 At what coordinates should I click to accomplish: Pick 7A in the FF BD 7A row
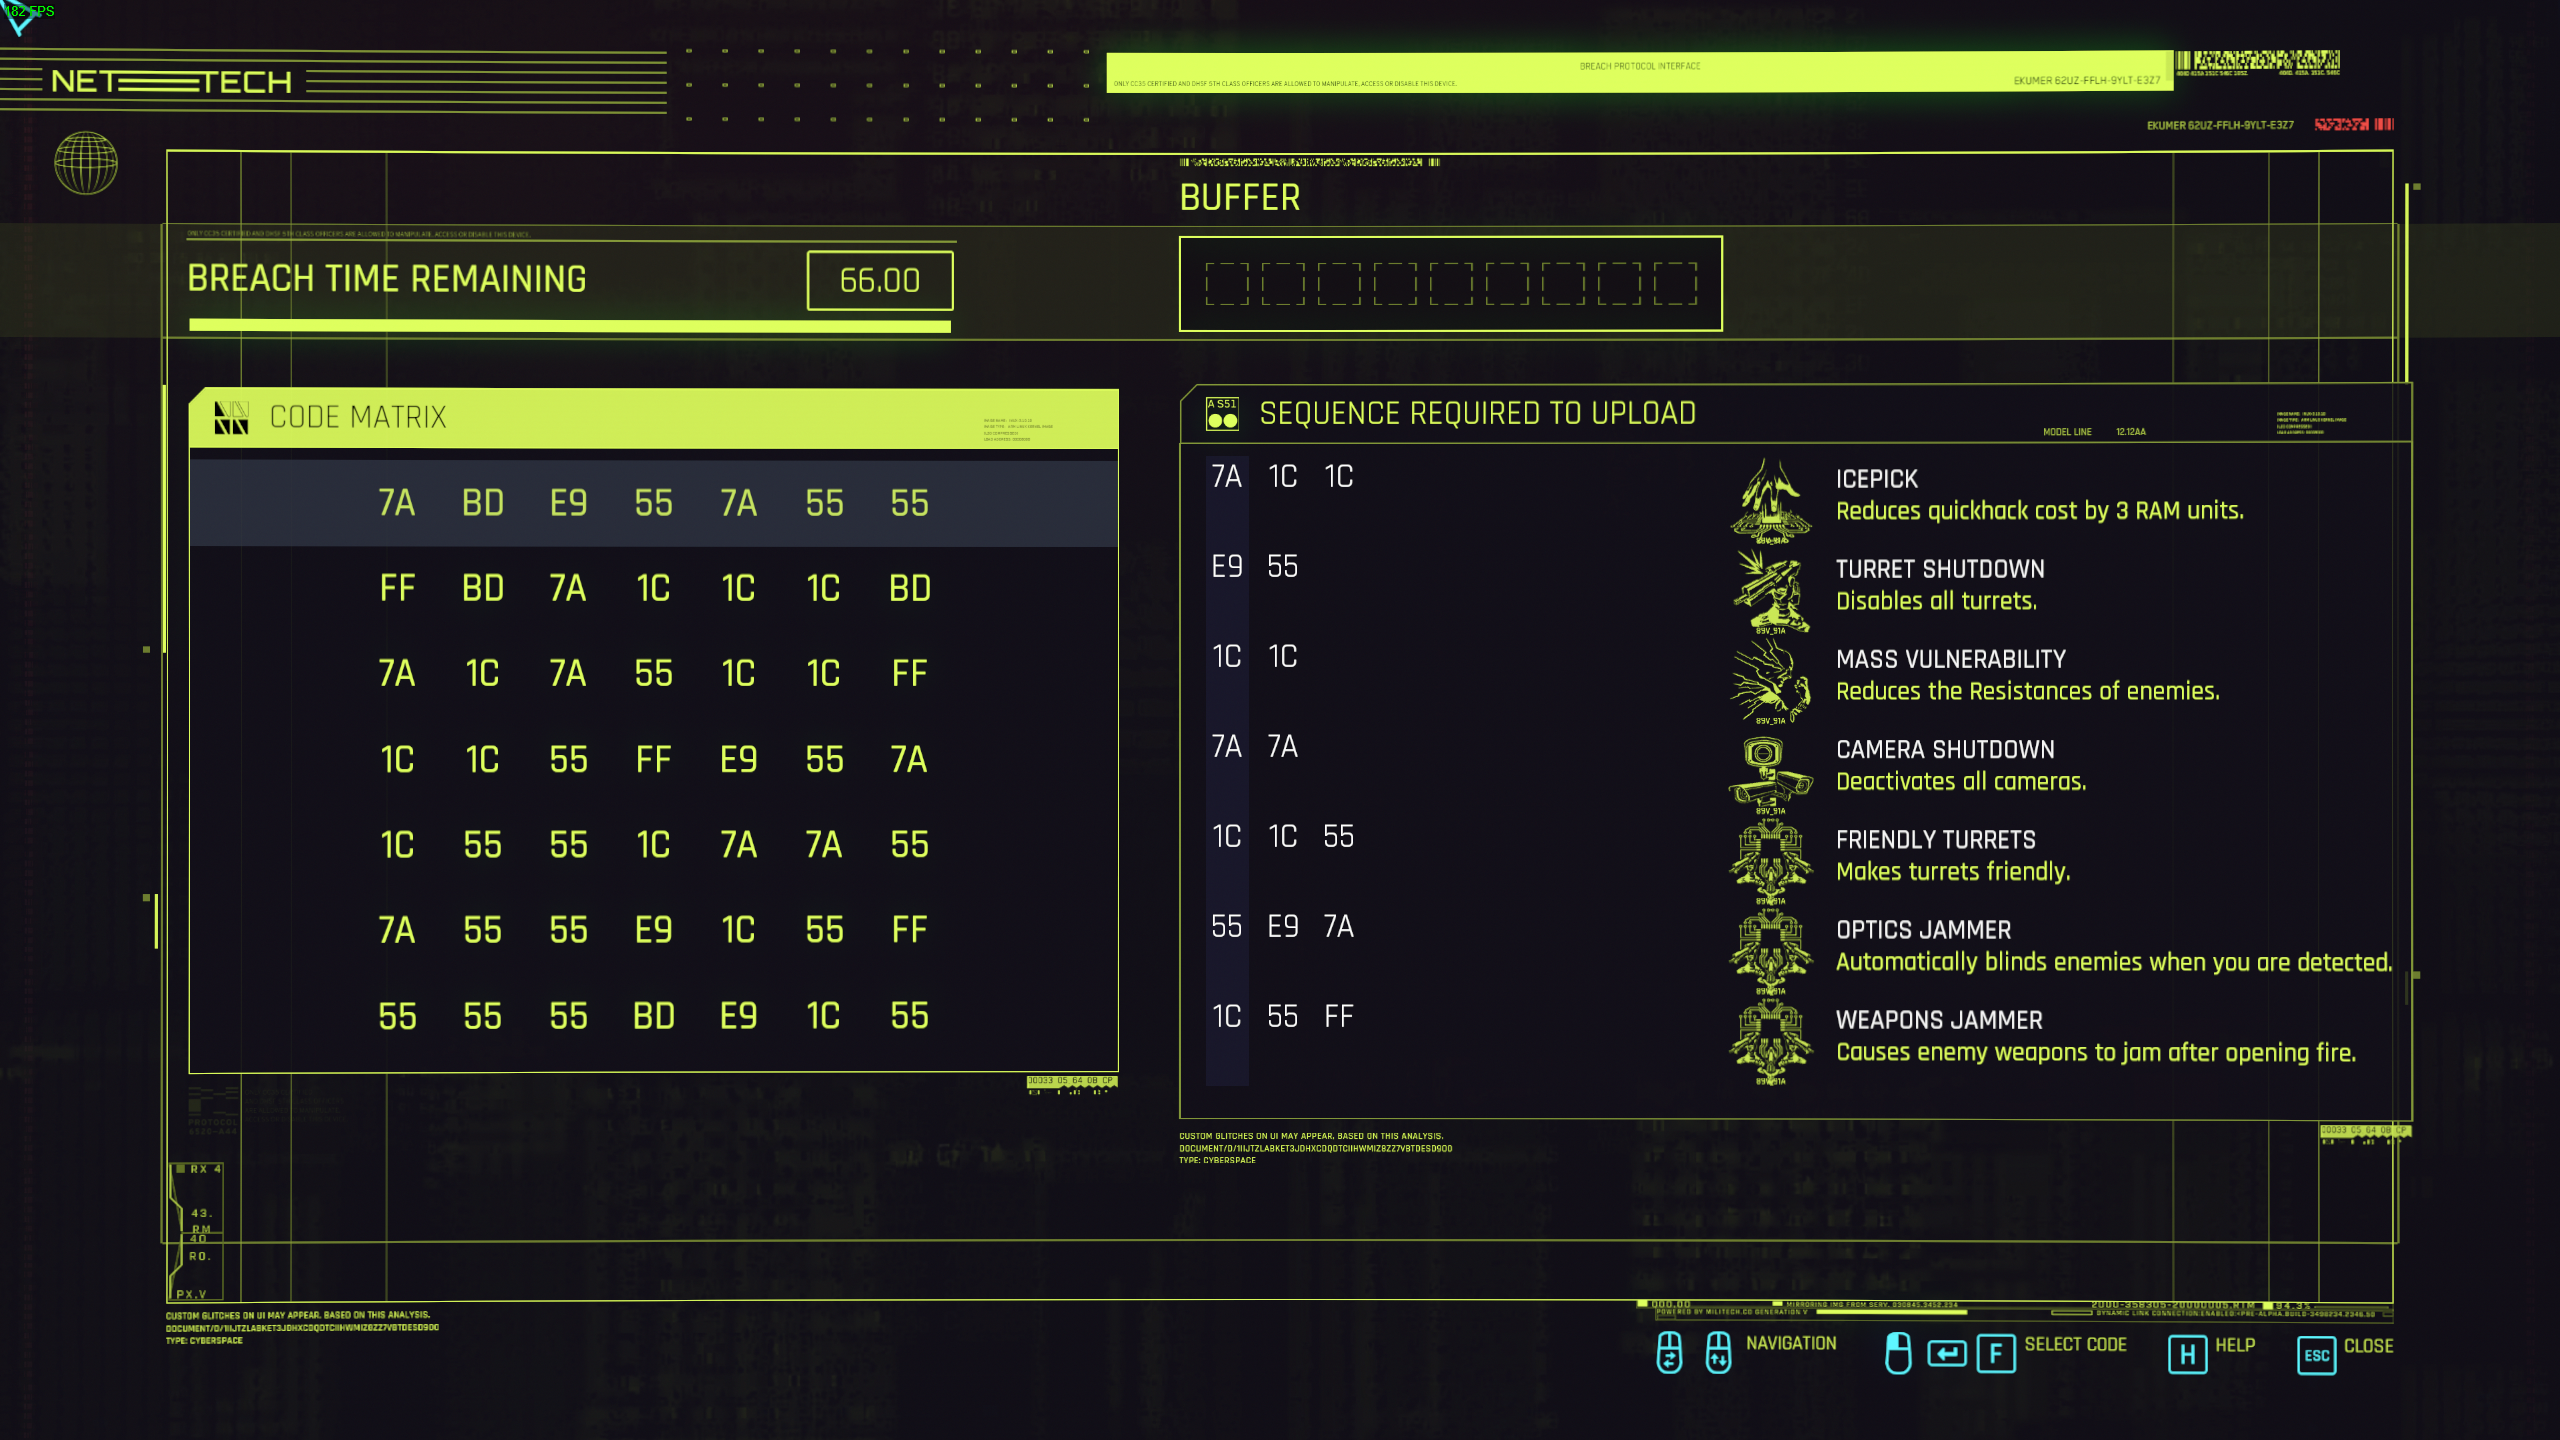click(x=568, y=588)
